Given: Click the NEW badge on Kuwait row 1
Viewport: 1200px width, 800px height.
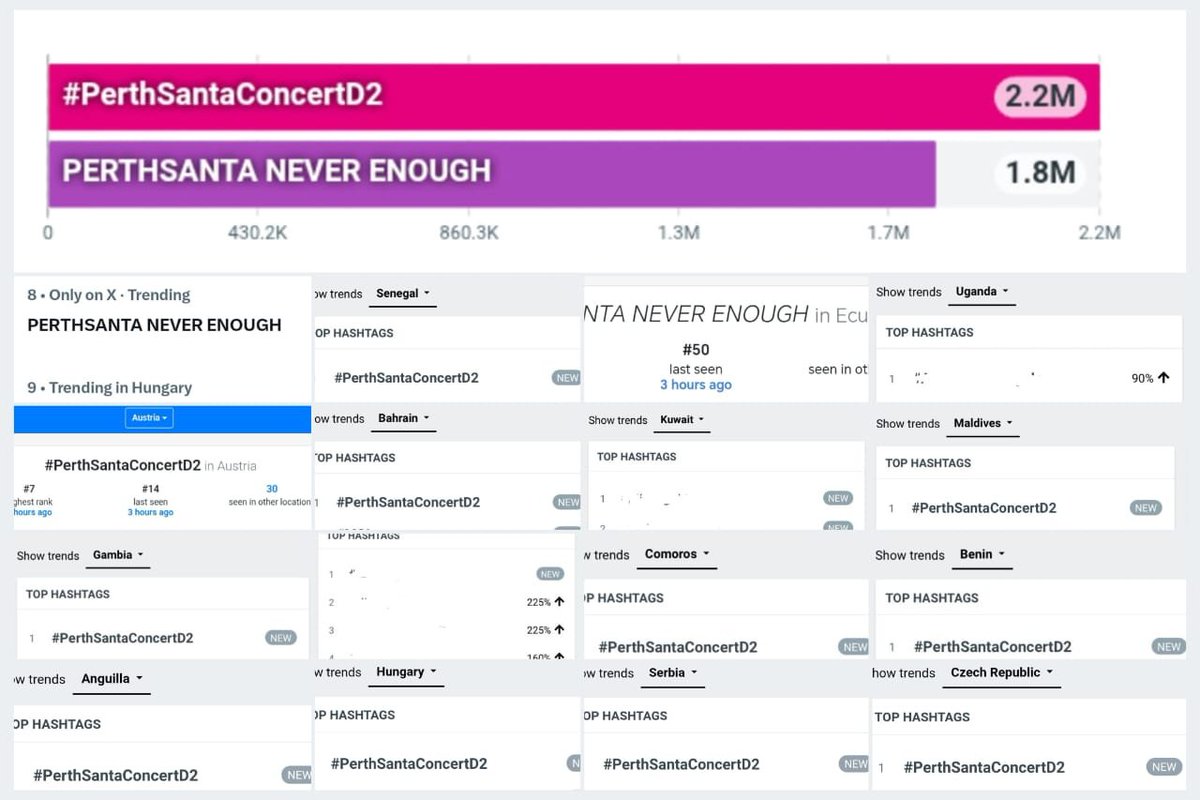Looking at the screenshot, I should 838,498.
